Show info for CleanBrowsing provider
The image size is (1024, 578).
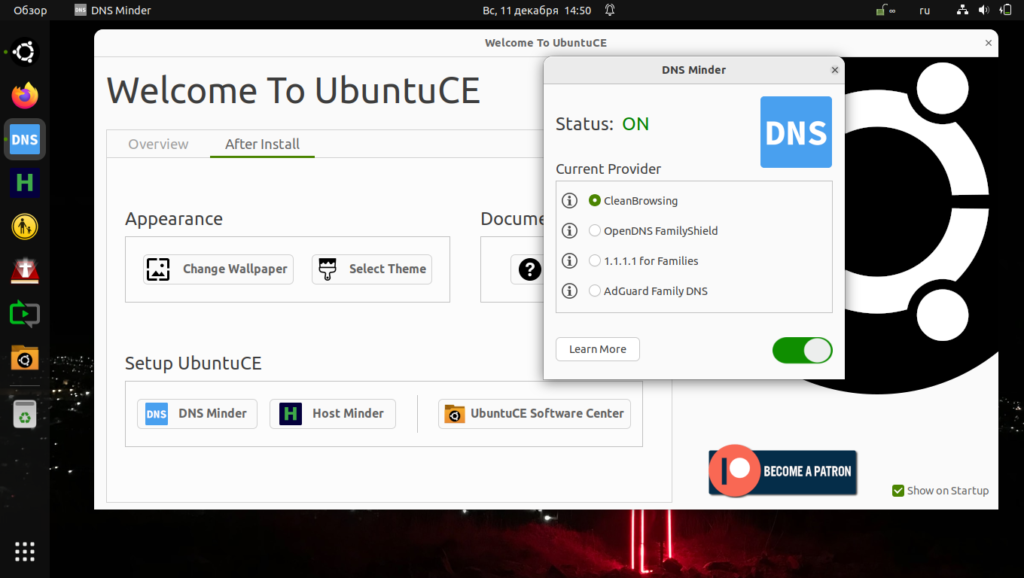pyautogui.click(x=569, y=200)
